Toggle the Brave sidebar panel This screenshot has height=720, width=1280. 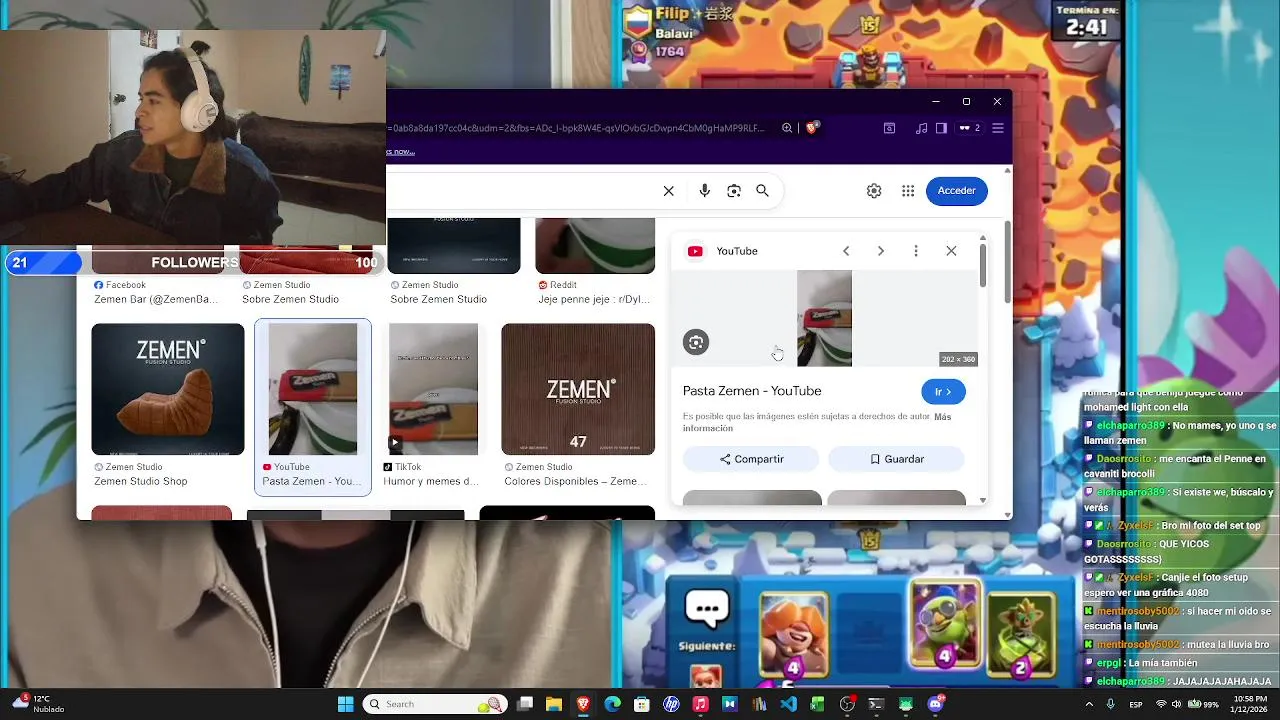[941, 128]
